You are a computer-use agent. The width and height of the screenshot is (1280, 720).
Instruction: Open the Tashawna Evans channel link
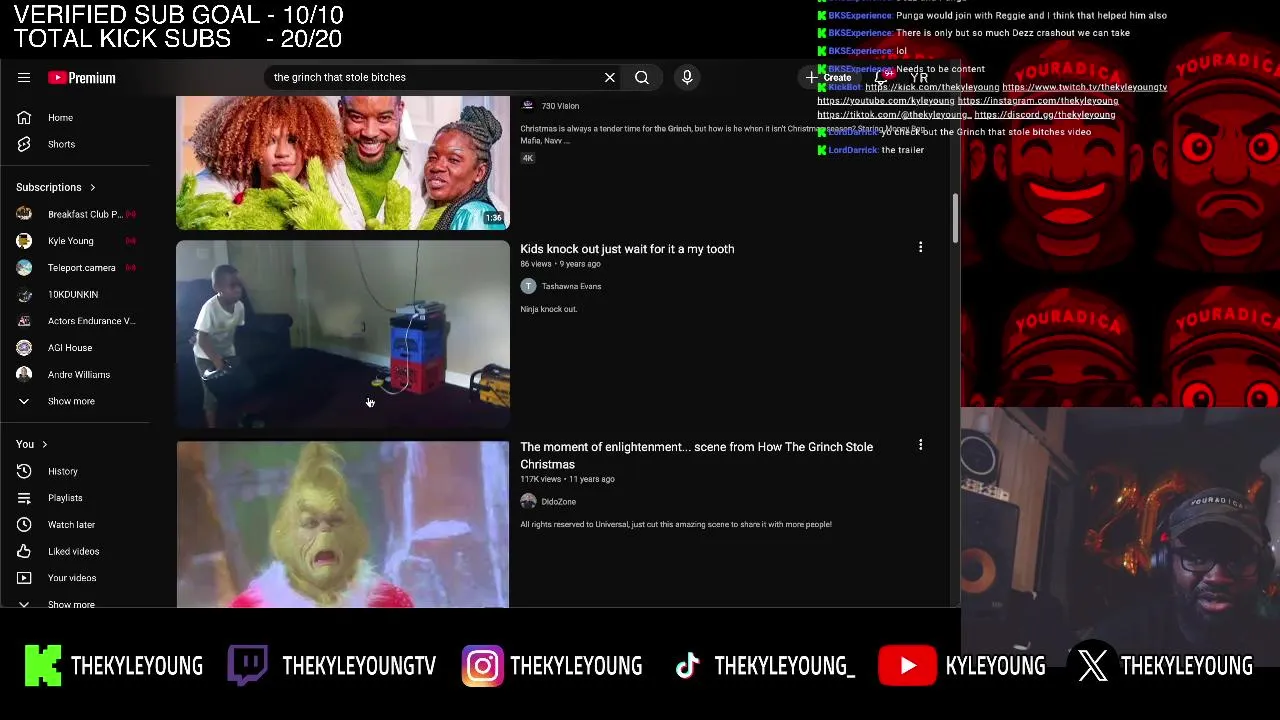click(x=571, y=286)
